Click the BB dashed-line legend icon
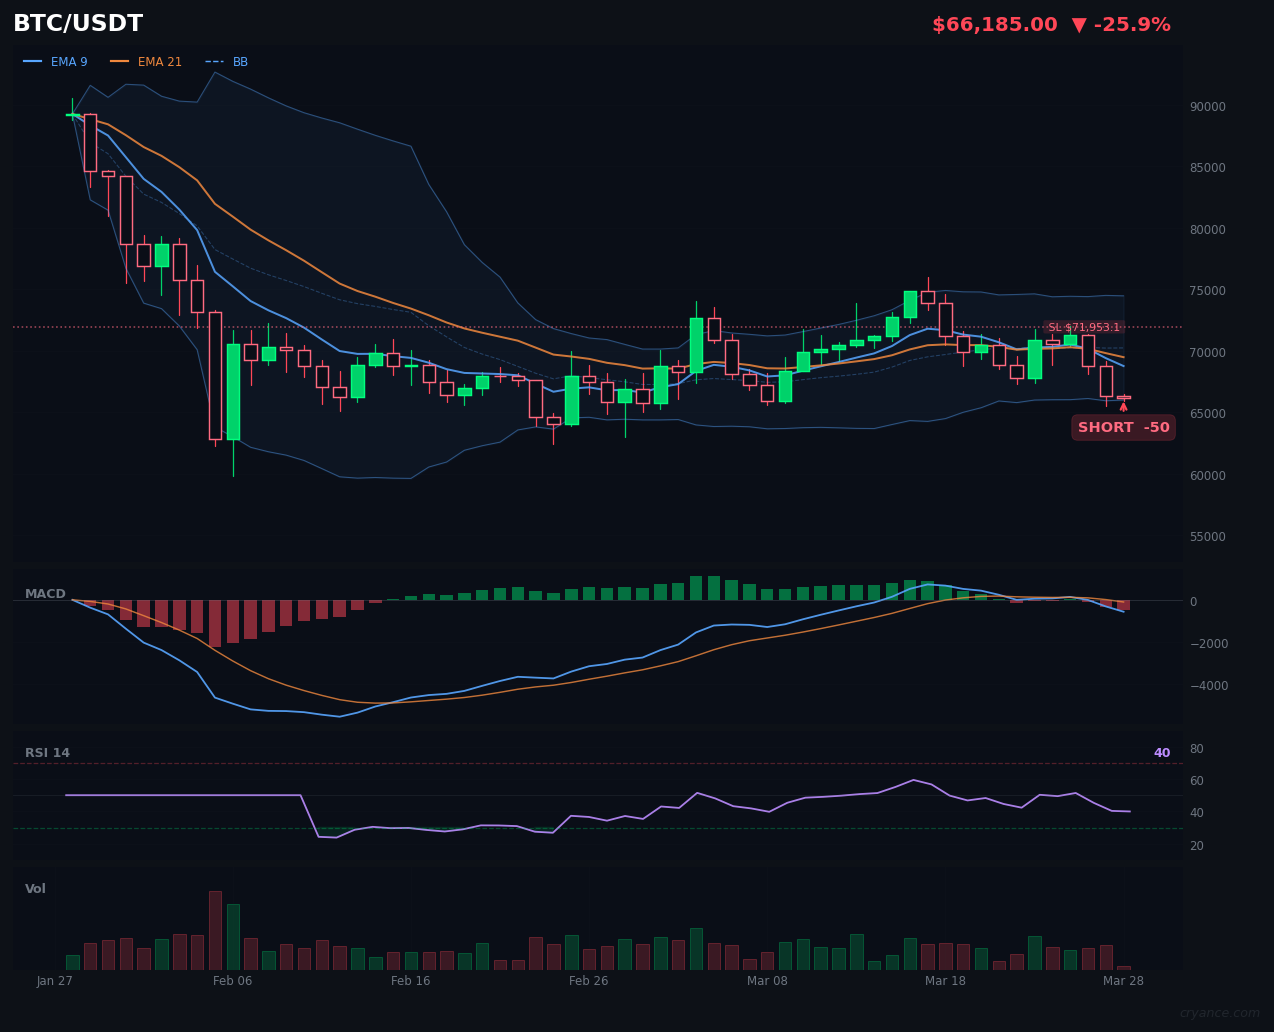The width and height of the screenshot is (1274, 1032). (216, 61)
